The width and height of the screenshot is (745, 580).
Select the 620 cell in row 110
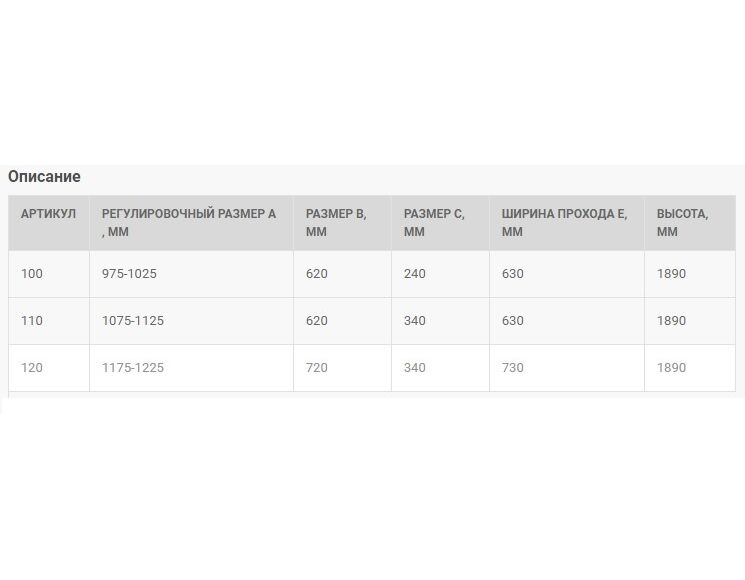point(342,321)
